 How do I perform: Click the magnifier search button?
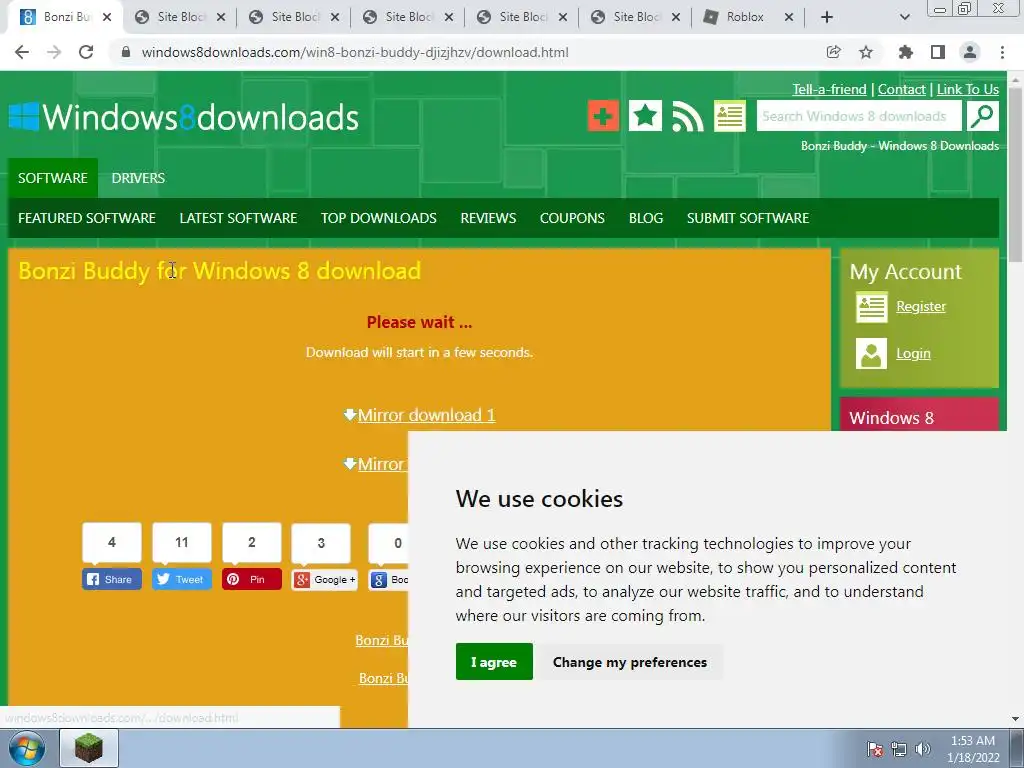(983, 116)
